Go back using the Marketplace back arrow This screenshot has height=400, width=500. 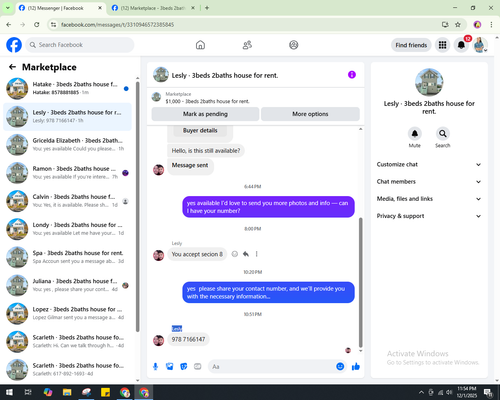coord(12,67)
